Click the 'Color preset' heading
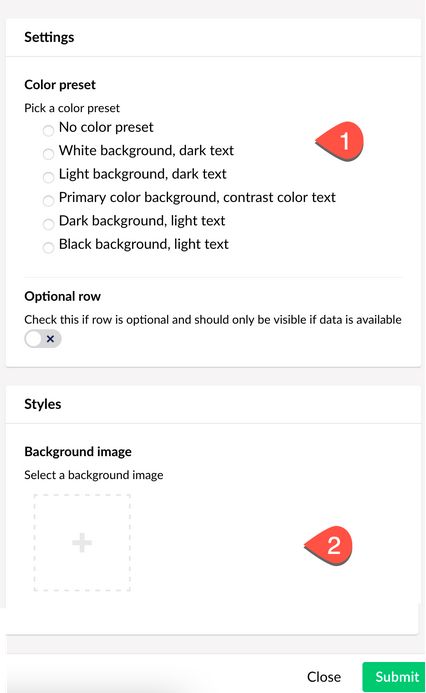The width and height of the screenshot is (426, 693). click(60, 84)
